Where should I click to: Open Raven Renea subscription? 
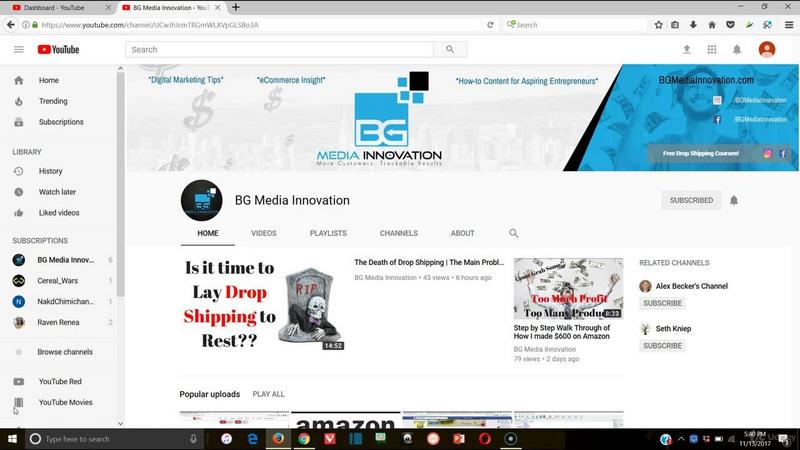coord(59,323)
